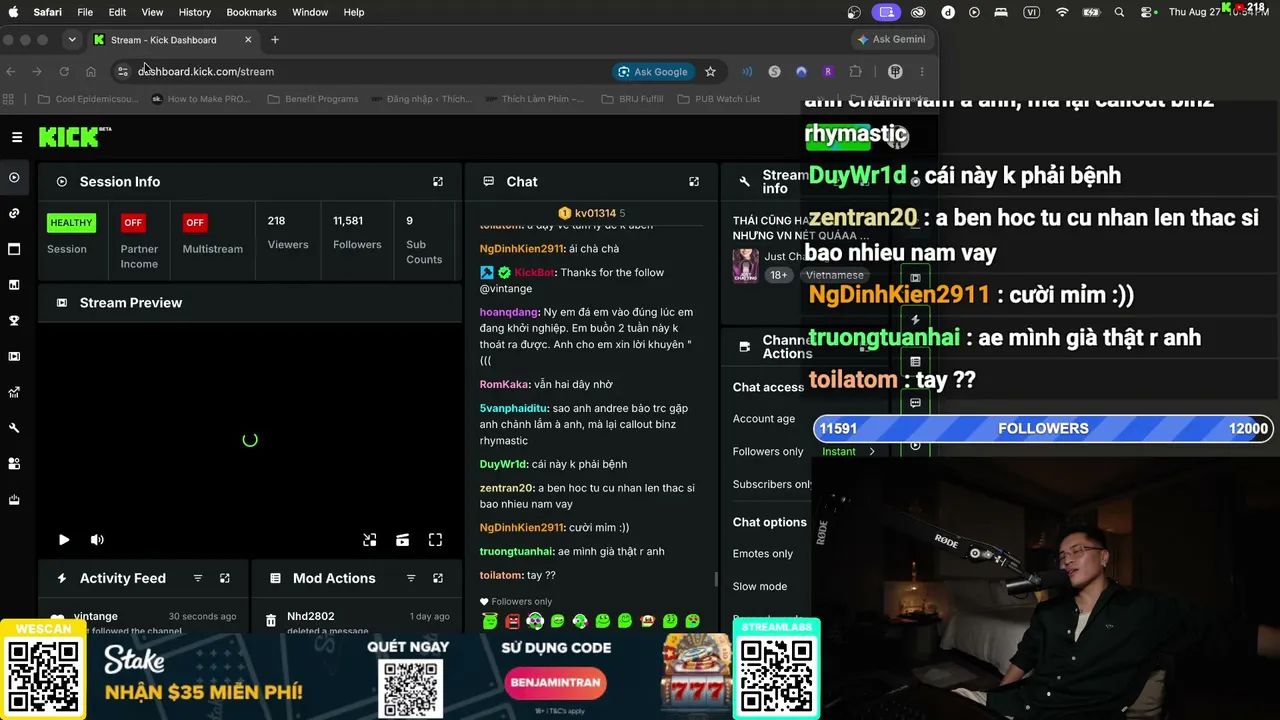Expand the Session Info panel to fullscreen

[x=438, y=182]
